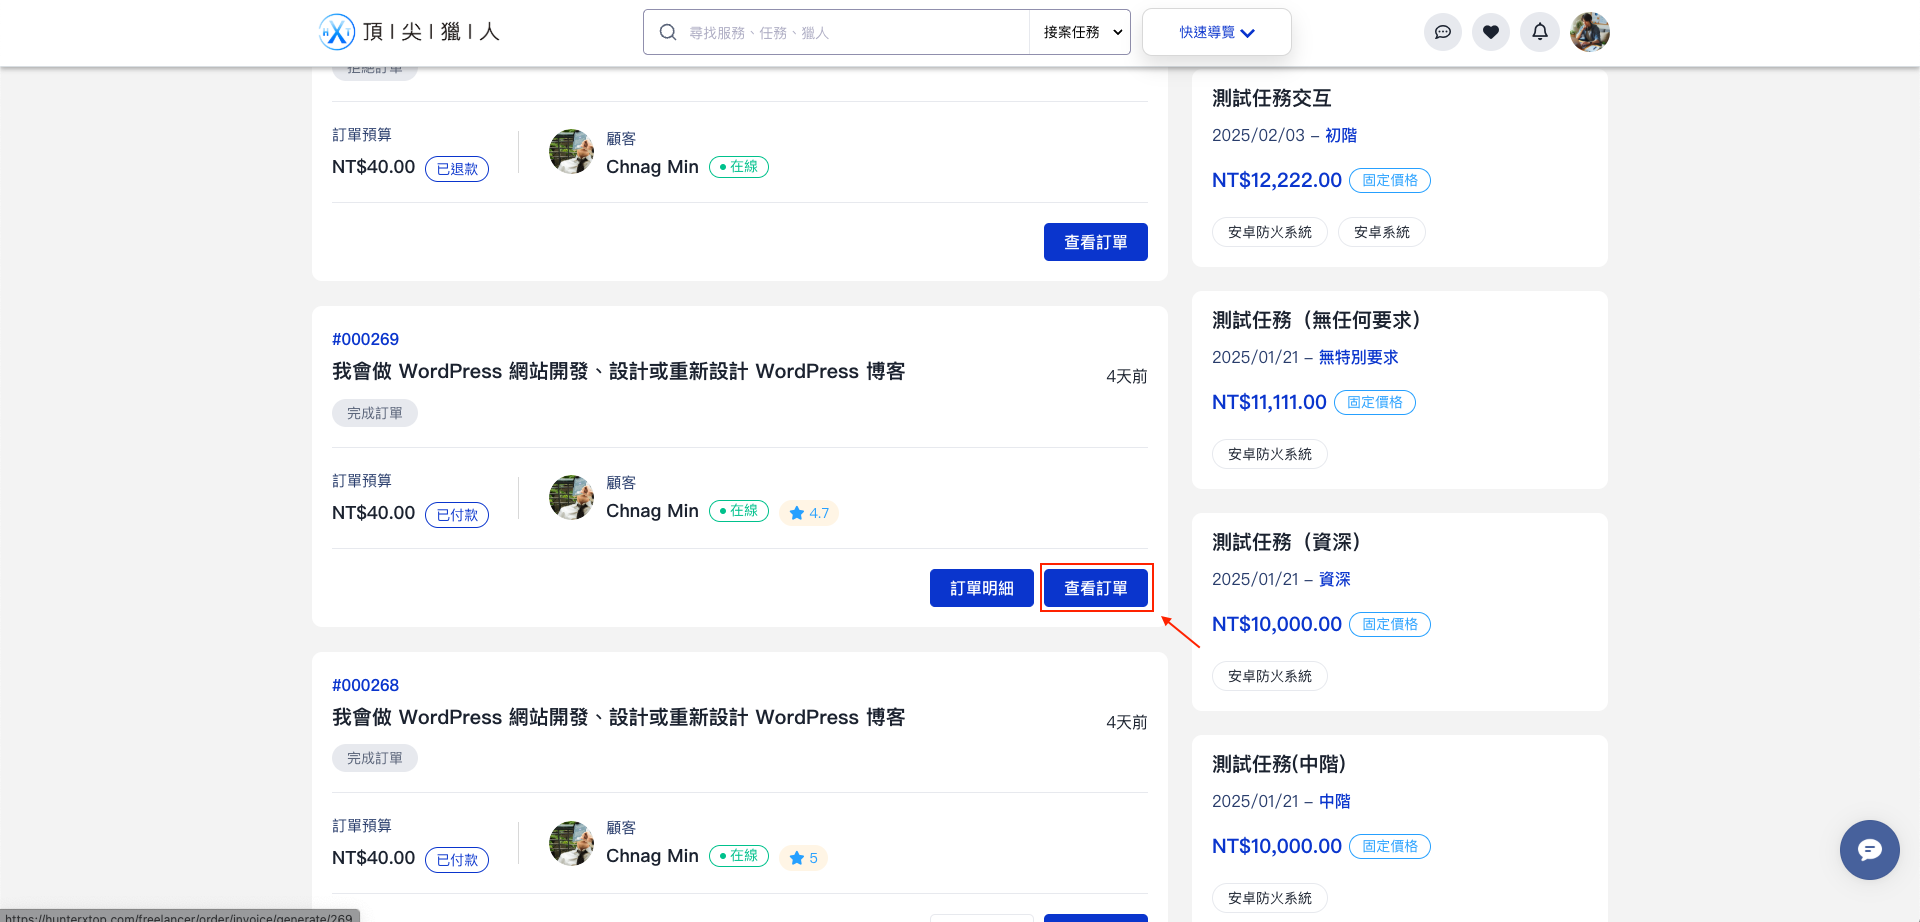Image resolution: width=1920 pixels, height=922 pixels.
Task: Click the highlighted 查看訂單 button
Action: (x=1096, y=588)
